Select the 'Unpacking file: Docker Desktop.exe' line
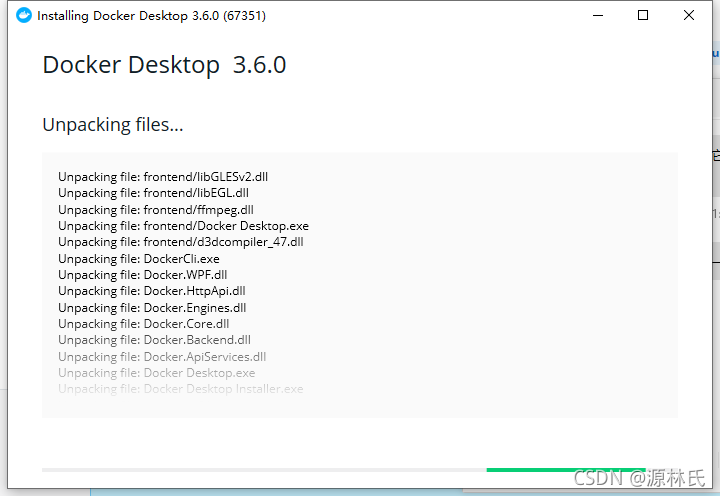This screenshot has width=720, height=496. [157, 372]
